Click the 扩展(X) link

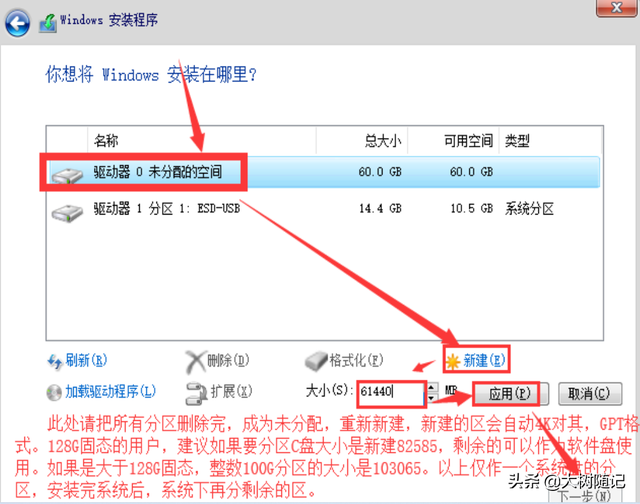(x=231, y=391)
